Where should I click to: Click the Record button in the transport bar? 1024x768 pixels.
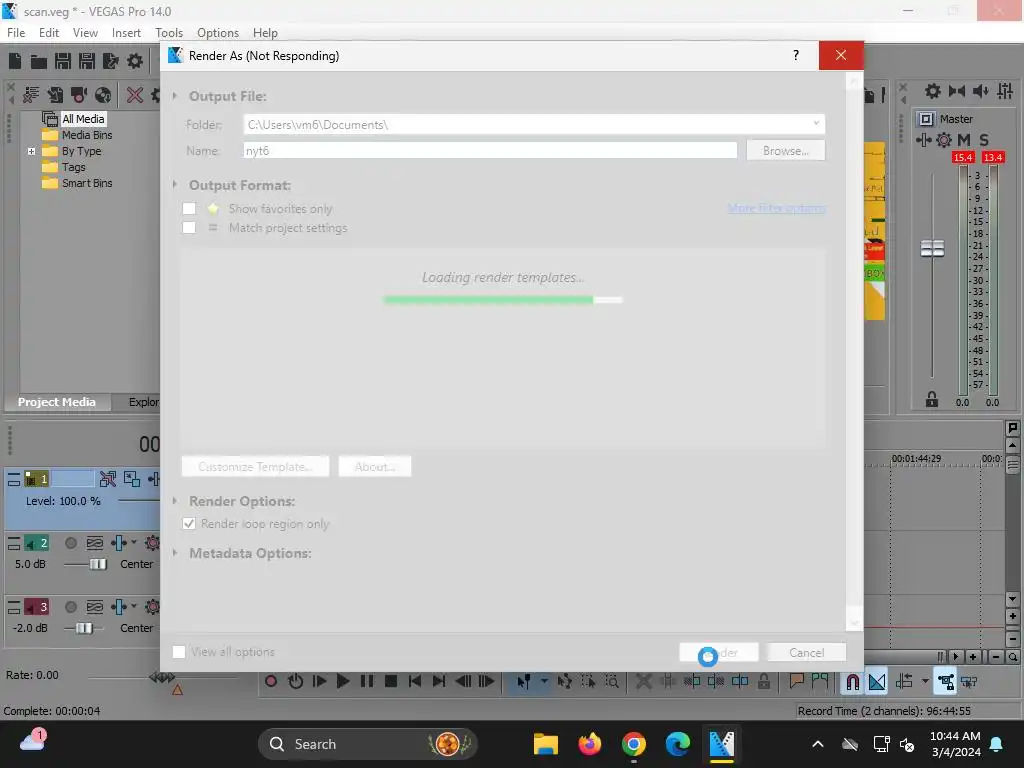click(x=270, y=682)
